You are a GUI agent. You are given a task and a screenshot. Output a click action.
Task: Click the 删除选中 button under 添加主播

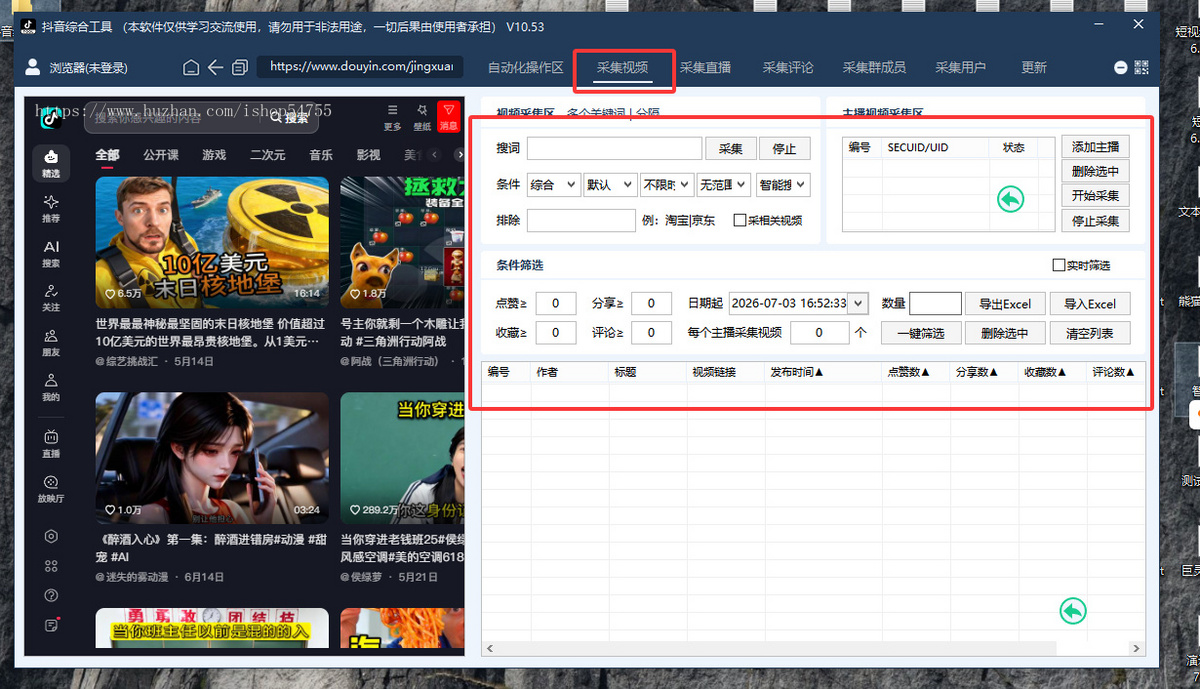[x=1095, y=172]
